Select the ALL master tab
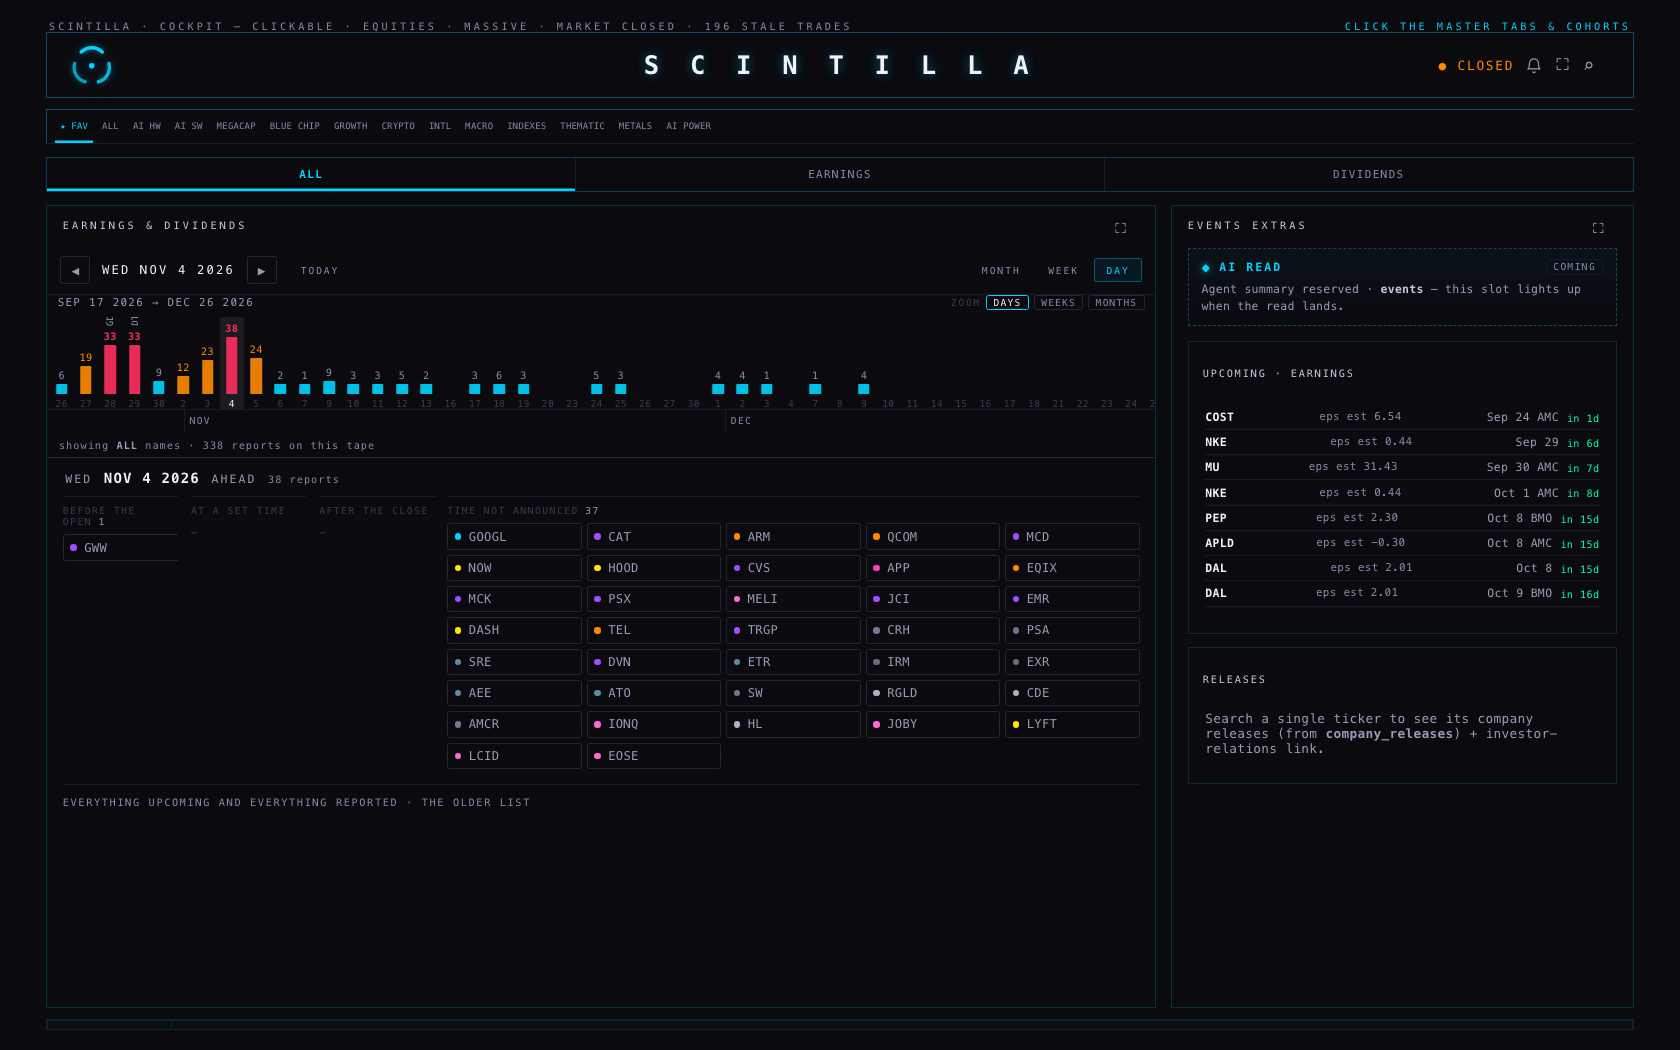Screen dimensions: 1680x1050 click(311, 174)
